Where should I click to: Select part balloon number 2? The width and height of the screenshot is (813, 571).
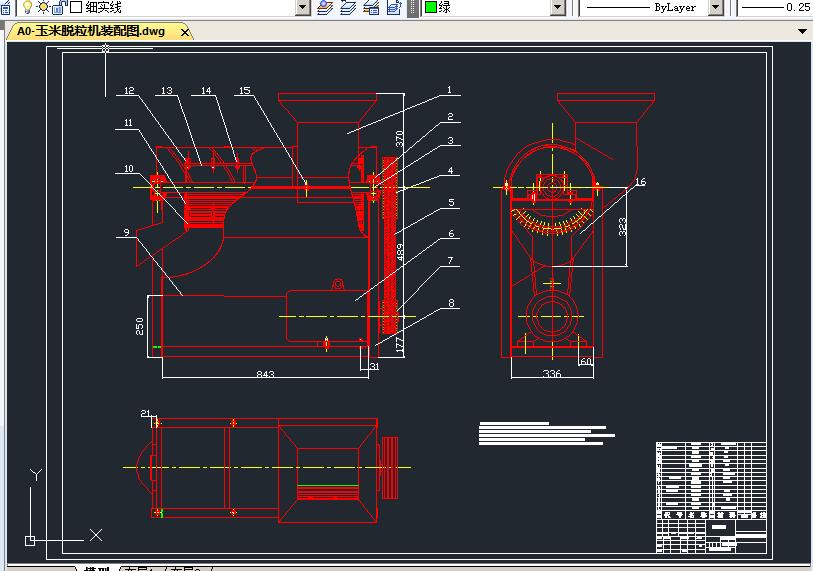[450, 117]
